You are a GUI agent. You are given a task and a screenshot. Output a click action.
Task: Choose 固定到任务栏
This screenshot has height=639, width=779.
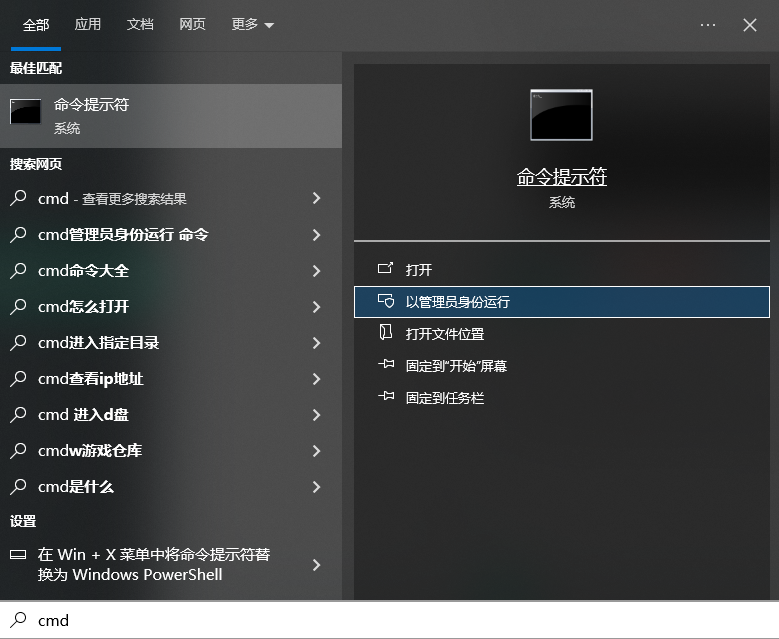point(561,398)
